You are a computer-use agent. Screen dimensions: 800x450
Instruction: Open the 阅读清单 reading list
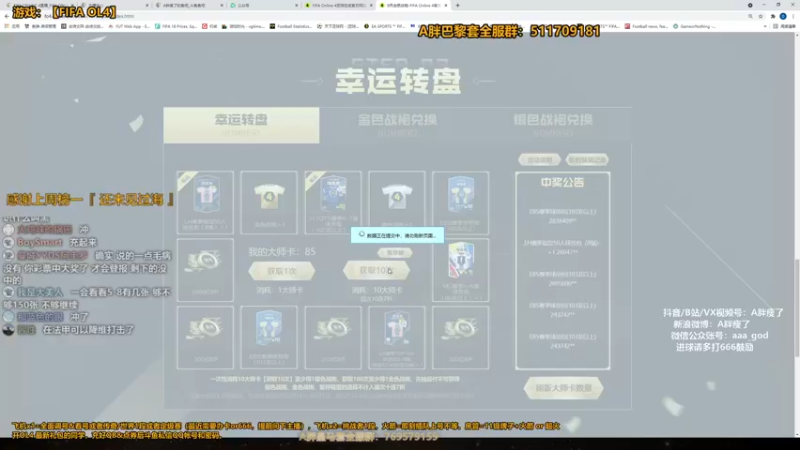[x=785, y=26]
